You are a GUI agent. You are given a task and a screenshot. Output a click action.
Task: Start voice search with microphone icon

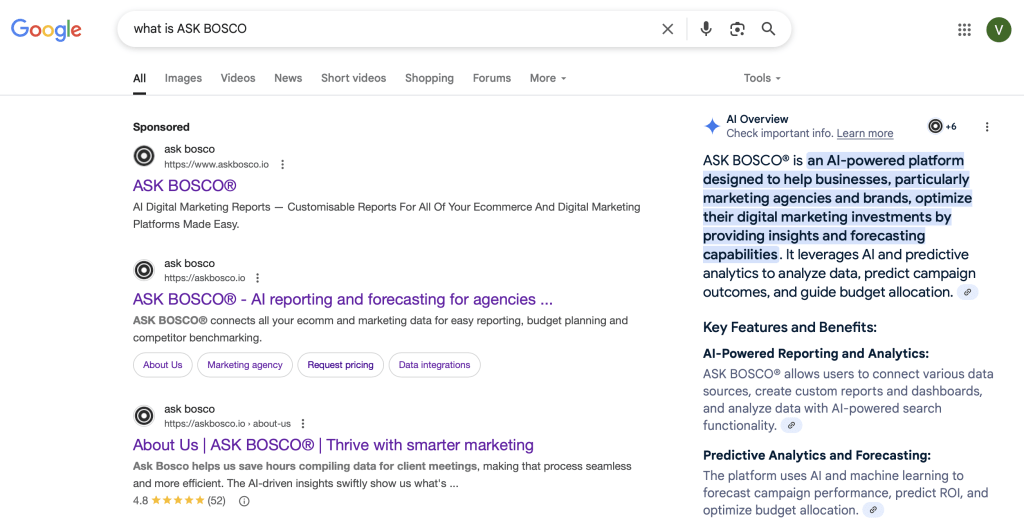click(x=706, y=29)
